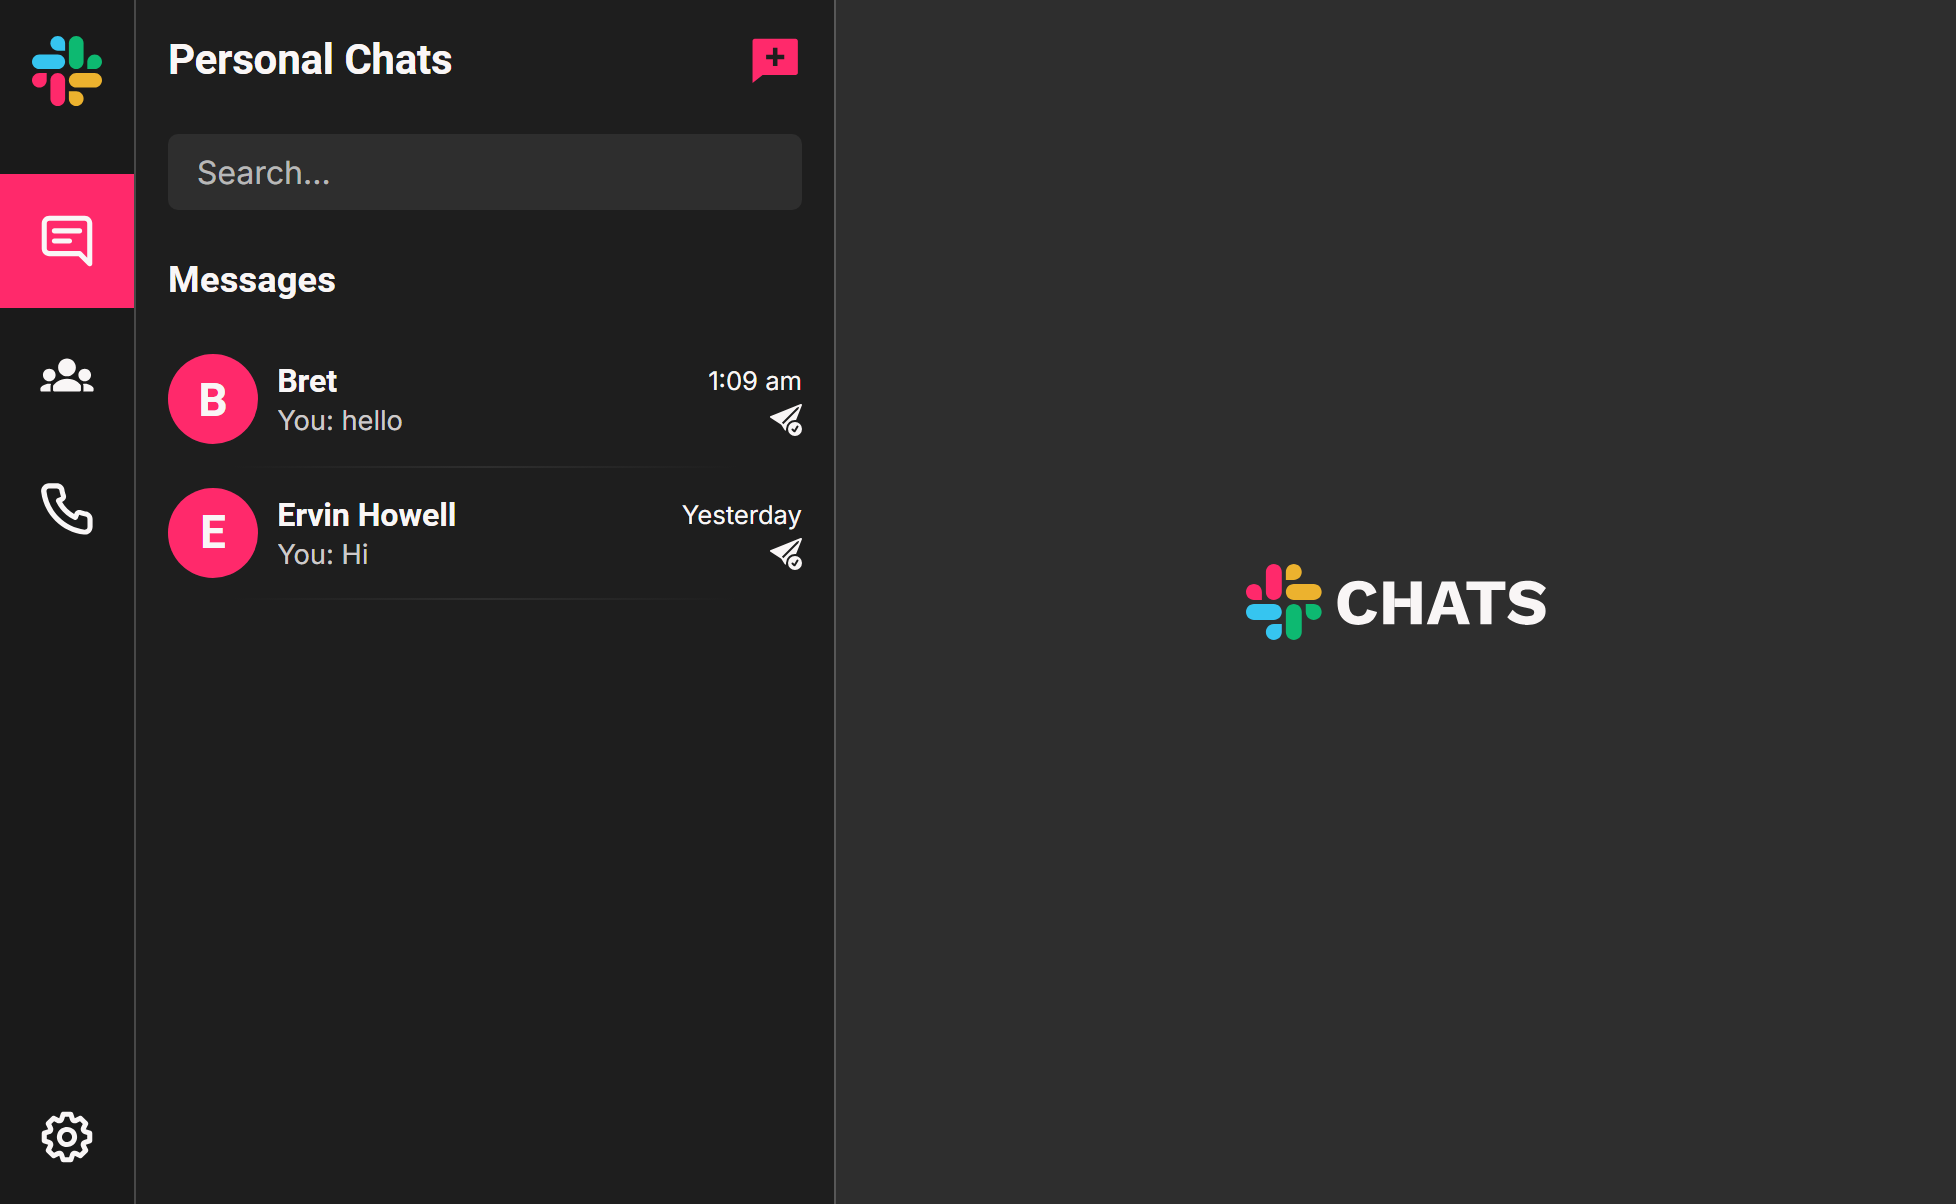
Task: Click the Yesterday timestamp
Action: click(741, 515)
